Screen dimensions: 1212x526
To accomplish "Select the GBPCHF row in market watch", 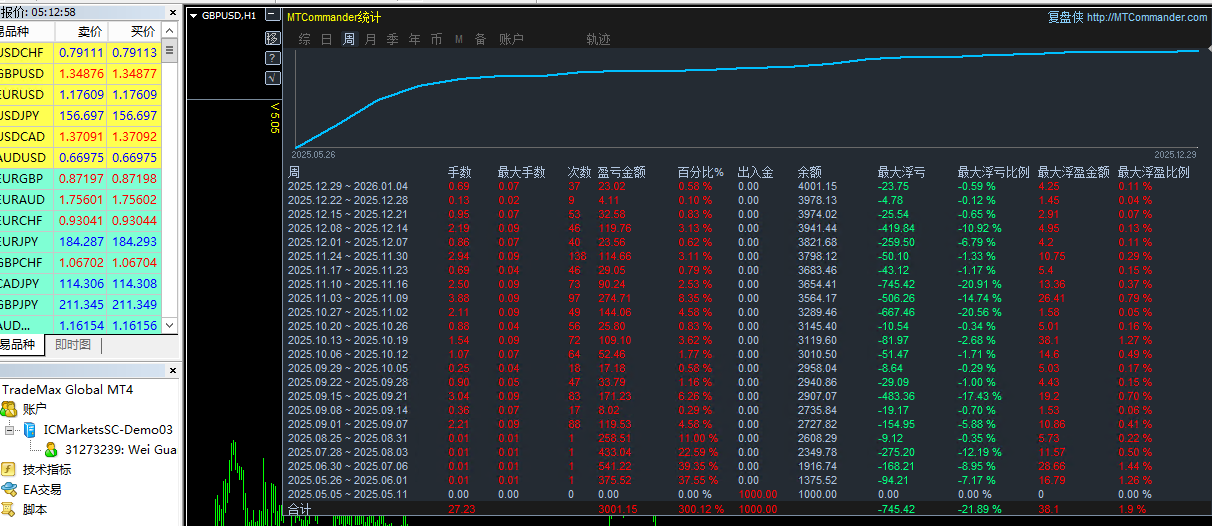I will point(80,263).
